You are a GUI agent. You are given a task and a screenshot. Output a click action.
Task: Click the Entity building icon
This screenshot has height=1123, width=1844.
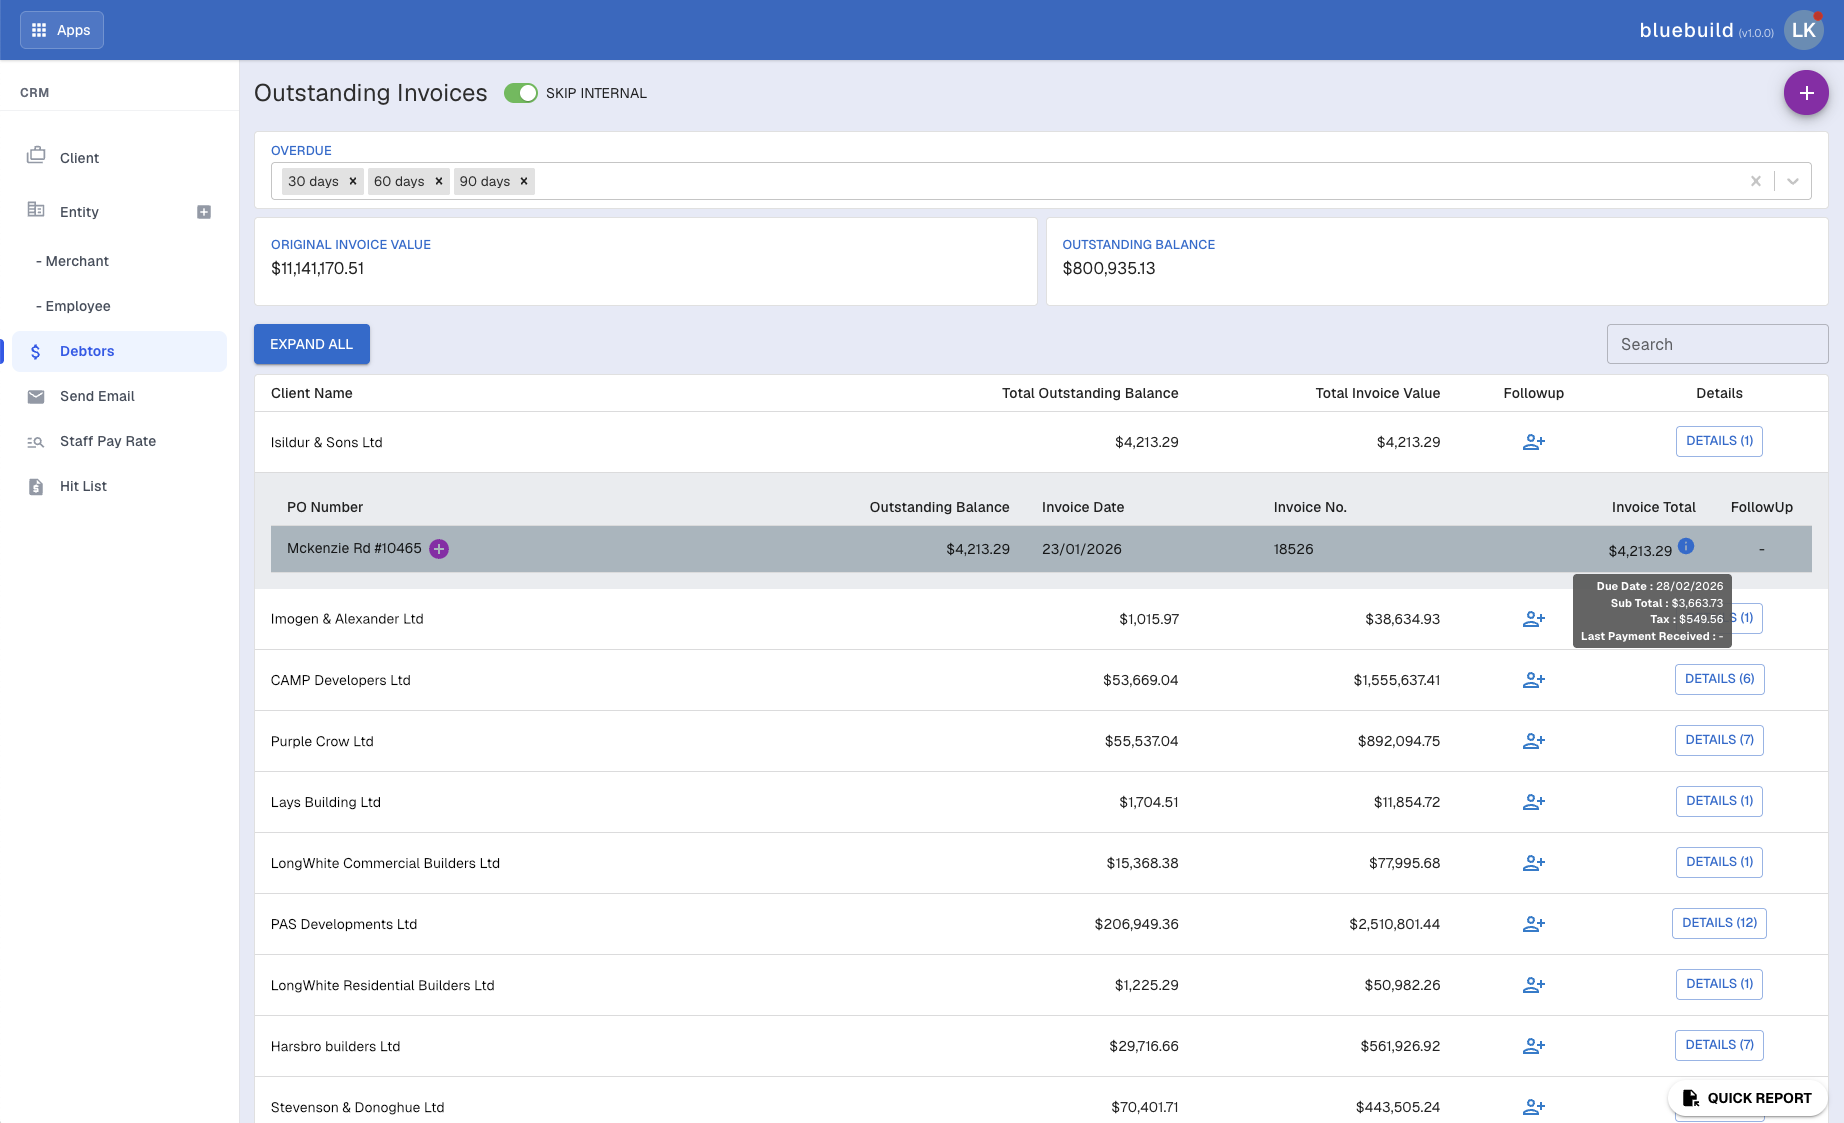tap(36, 209)
